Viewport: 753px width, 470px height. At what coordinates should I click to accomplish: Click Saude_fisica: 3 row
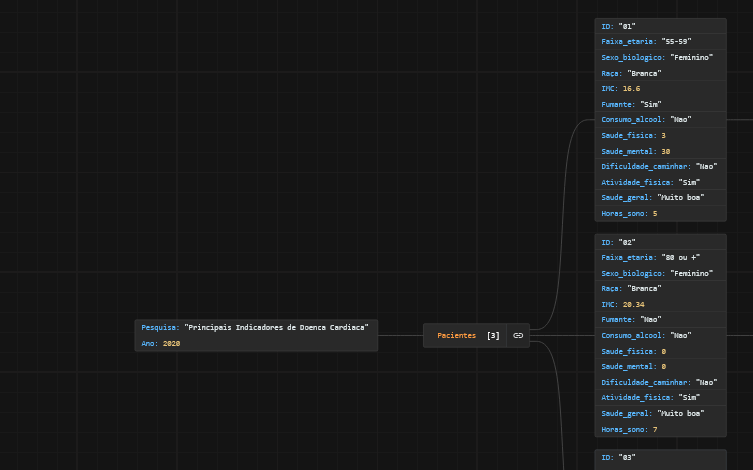[660, 135]
